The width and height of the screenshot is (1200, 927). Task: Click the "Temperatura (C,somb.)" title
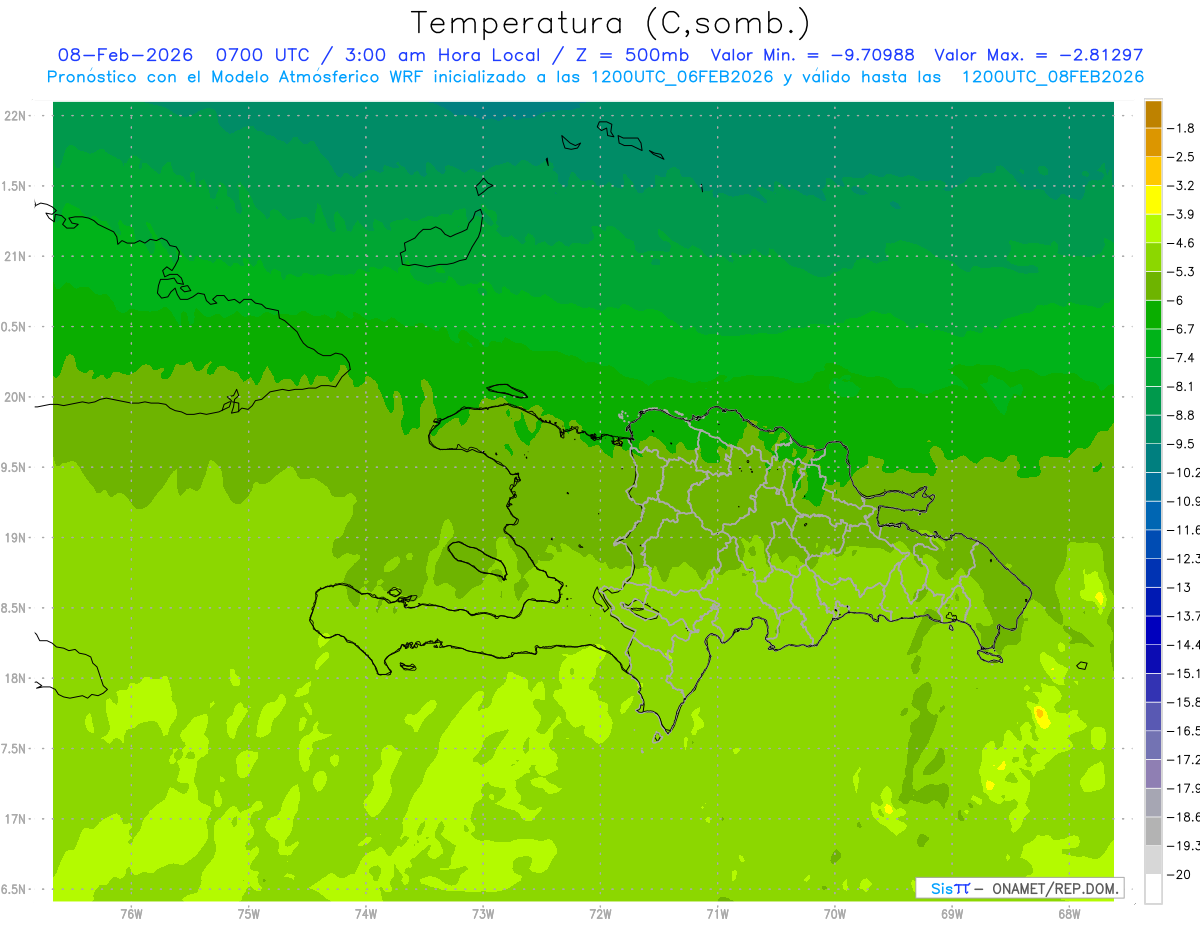pyautogui.click(x=611, y=23)
